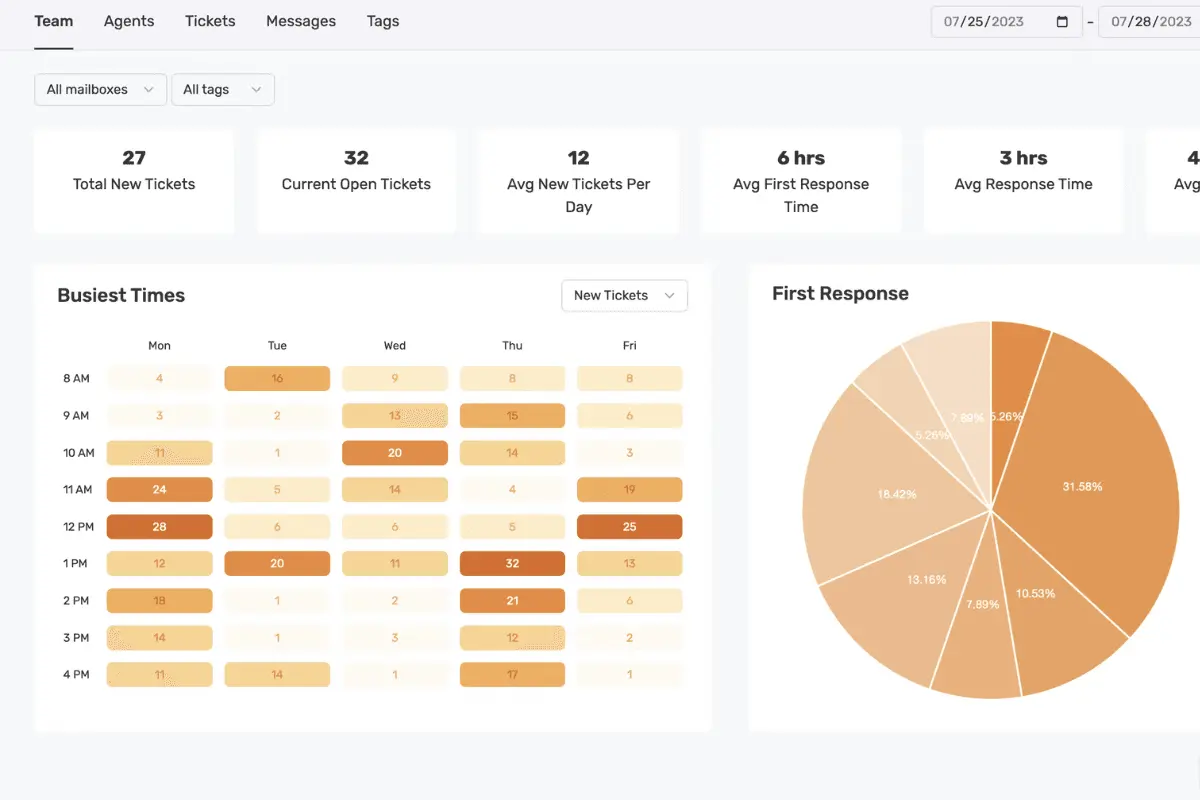Select the Total New Tickets card

coord(134,181)
